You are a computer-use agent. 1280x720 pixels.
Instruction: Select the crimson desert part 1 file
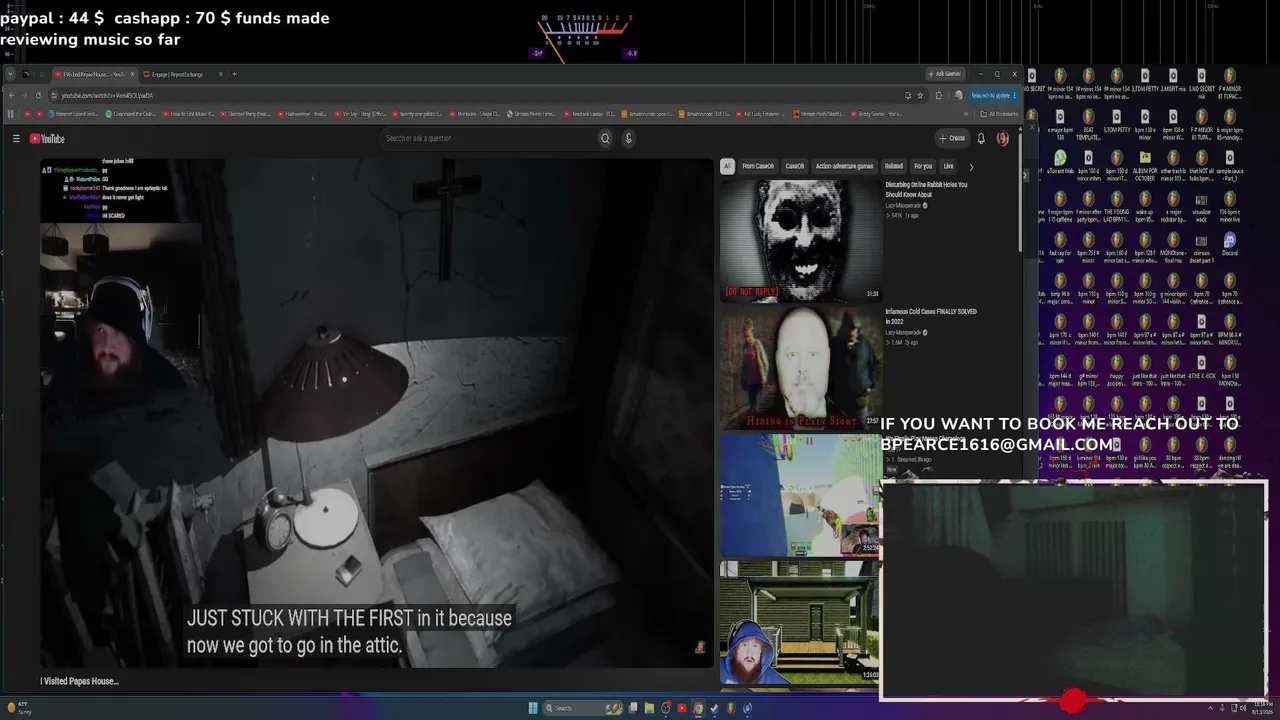pos(1201,250)
